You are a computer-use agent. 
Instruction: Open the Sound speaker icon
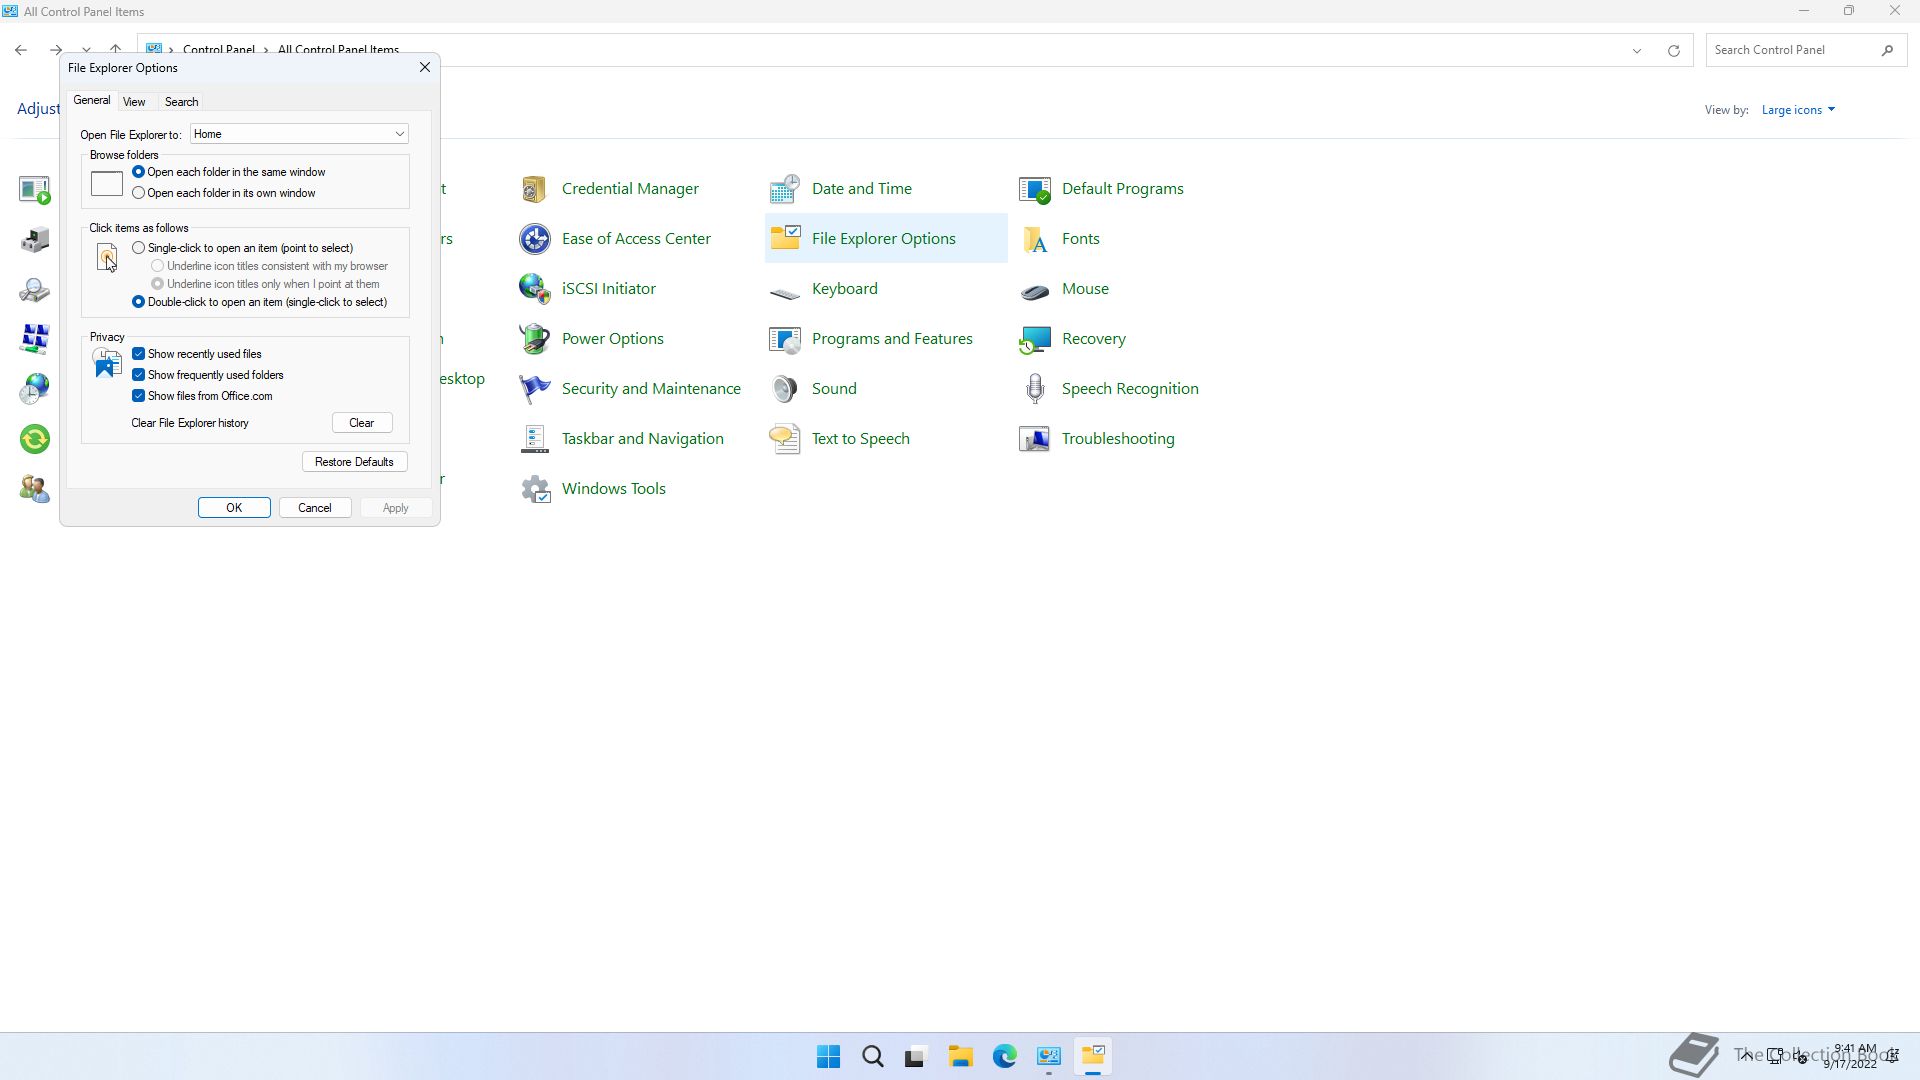[785, 389]
